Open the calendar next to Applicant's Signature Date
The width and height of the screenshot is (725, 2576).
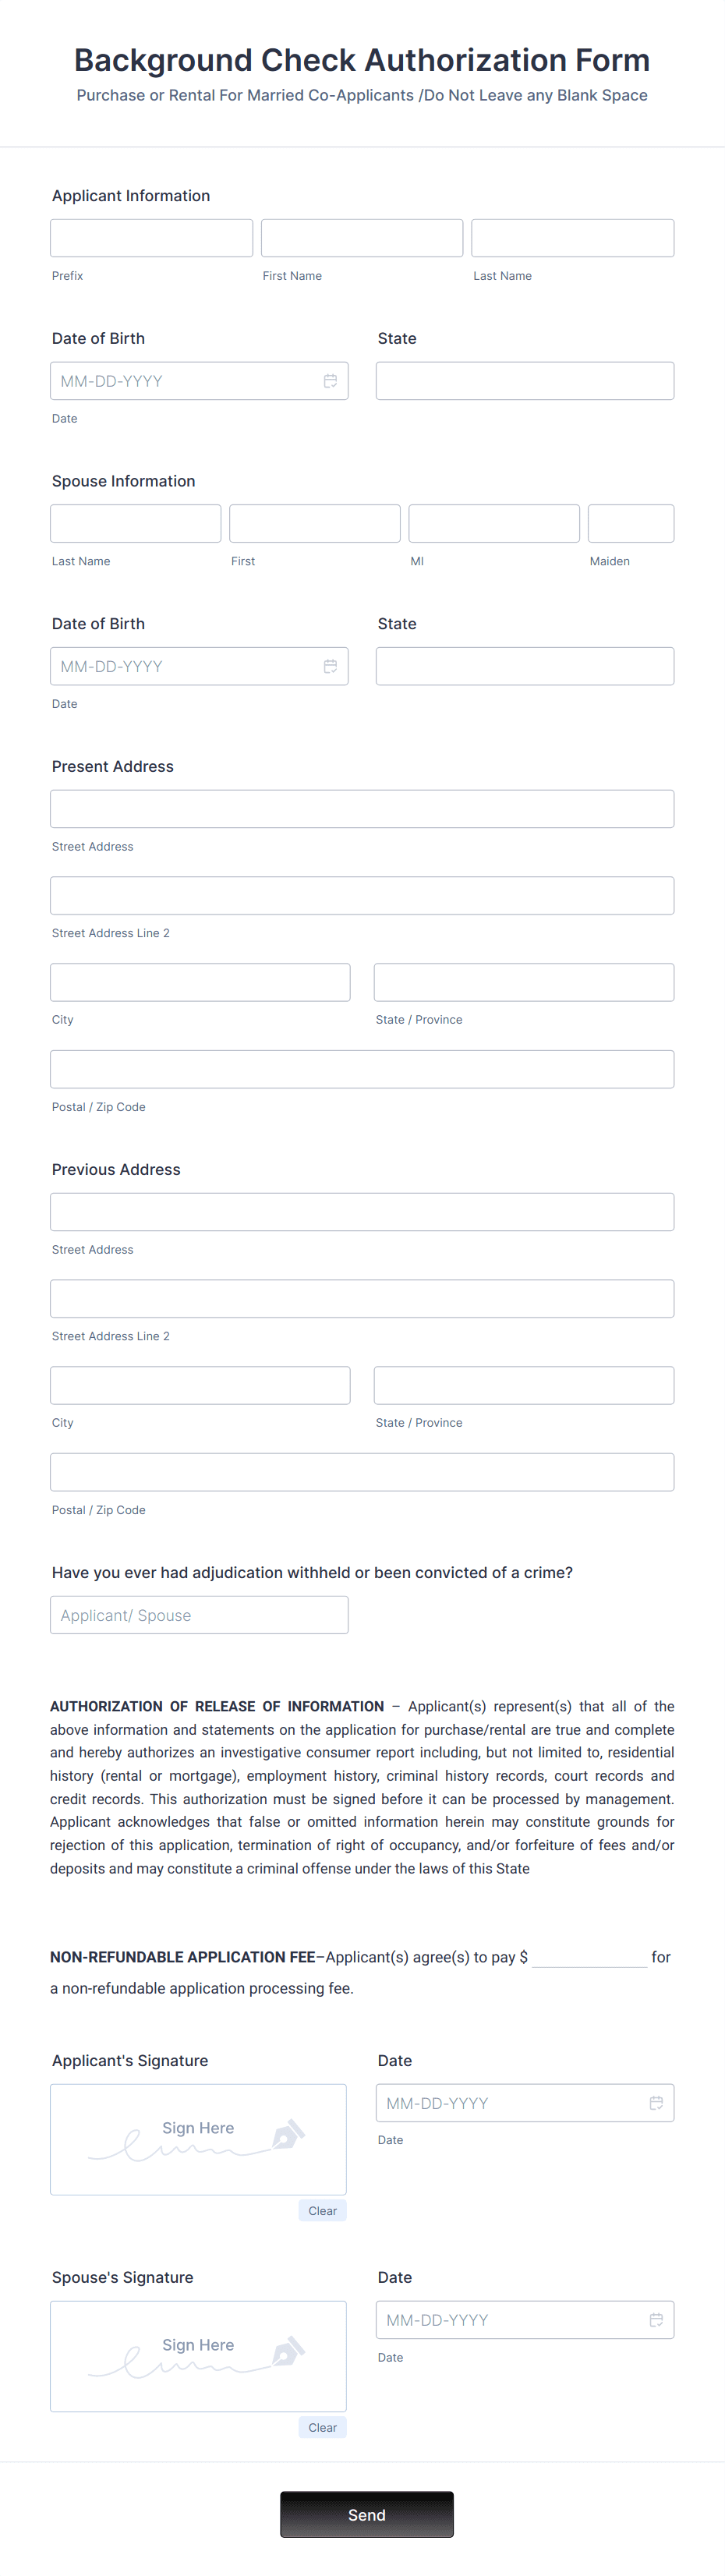658,2102
